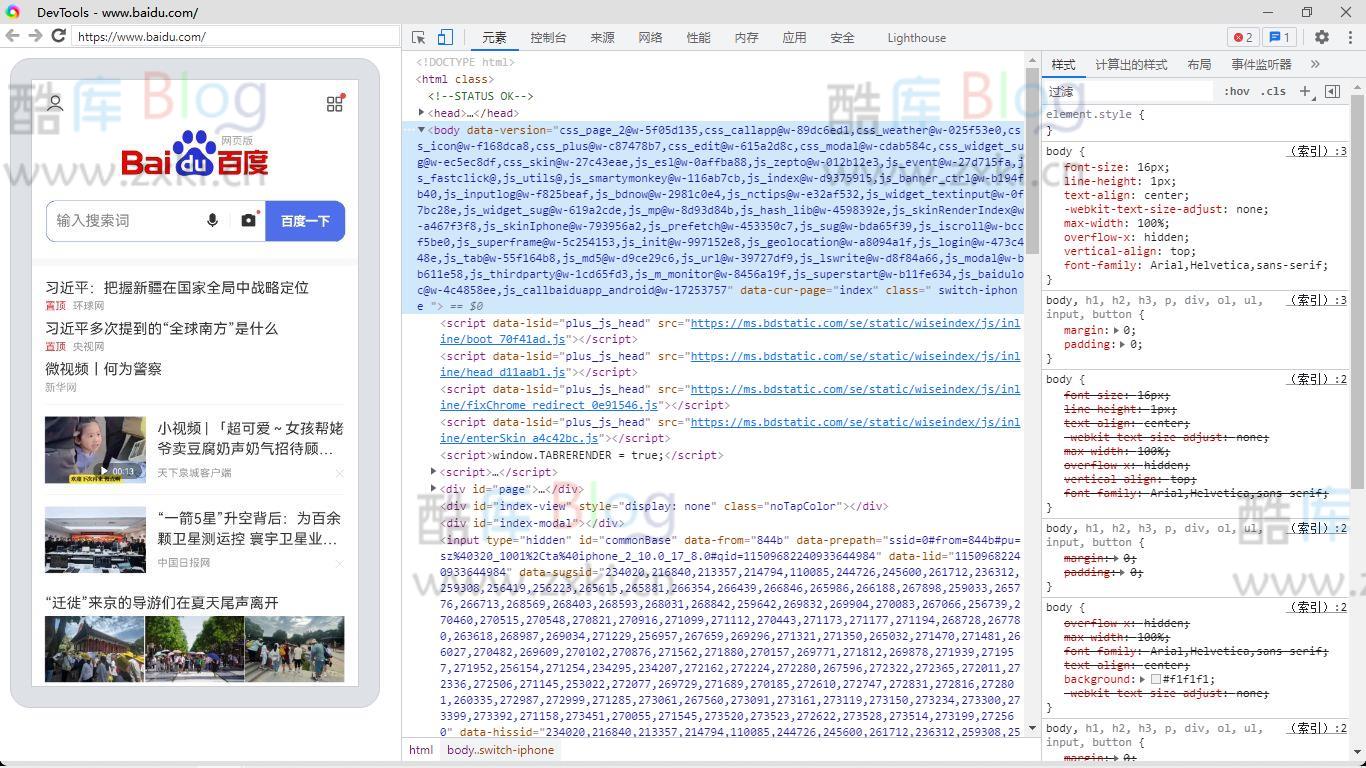This screenshot has width=1366, height=768.
Task: Click the camera image search icon
Action: click(248, 220)
